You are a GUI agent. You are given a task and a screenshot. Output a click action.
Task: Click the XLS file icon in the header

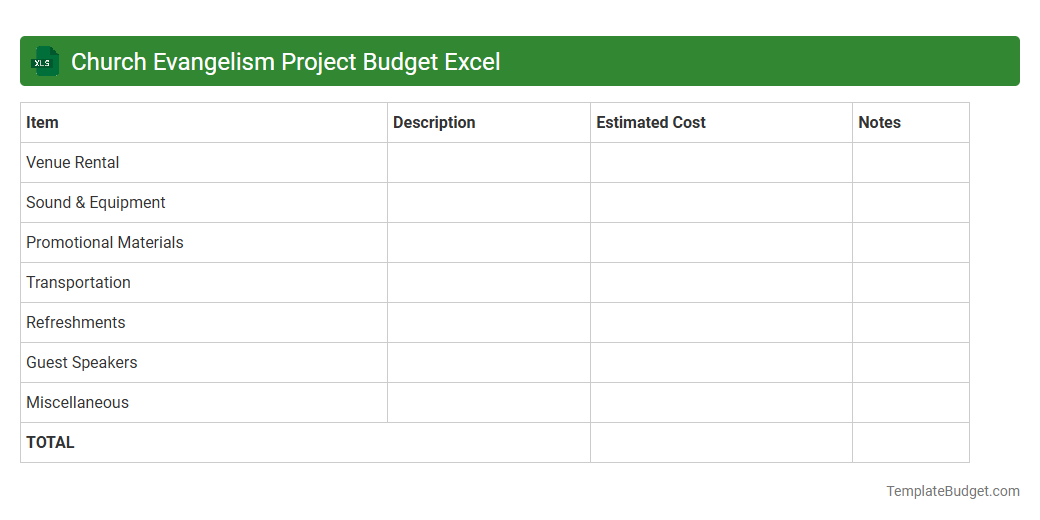[44, 61]
